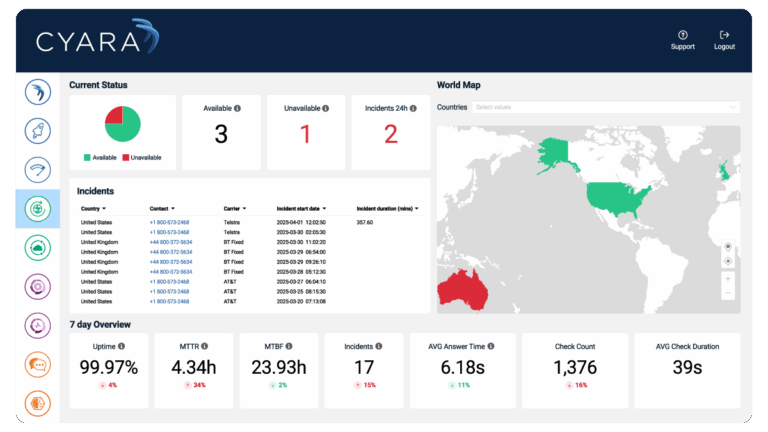Click contact link +44 800-372-5634
Viewport: 768px width, 432px height.
(170, 242)
